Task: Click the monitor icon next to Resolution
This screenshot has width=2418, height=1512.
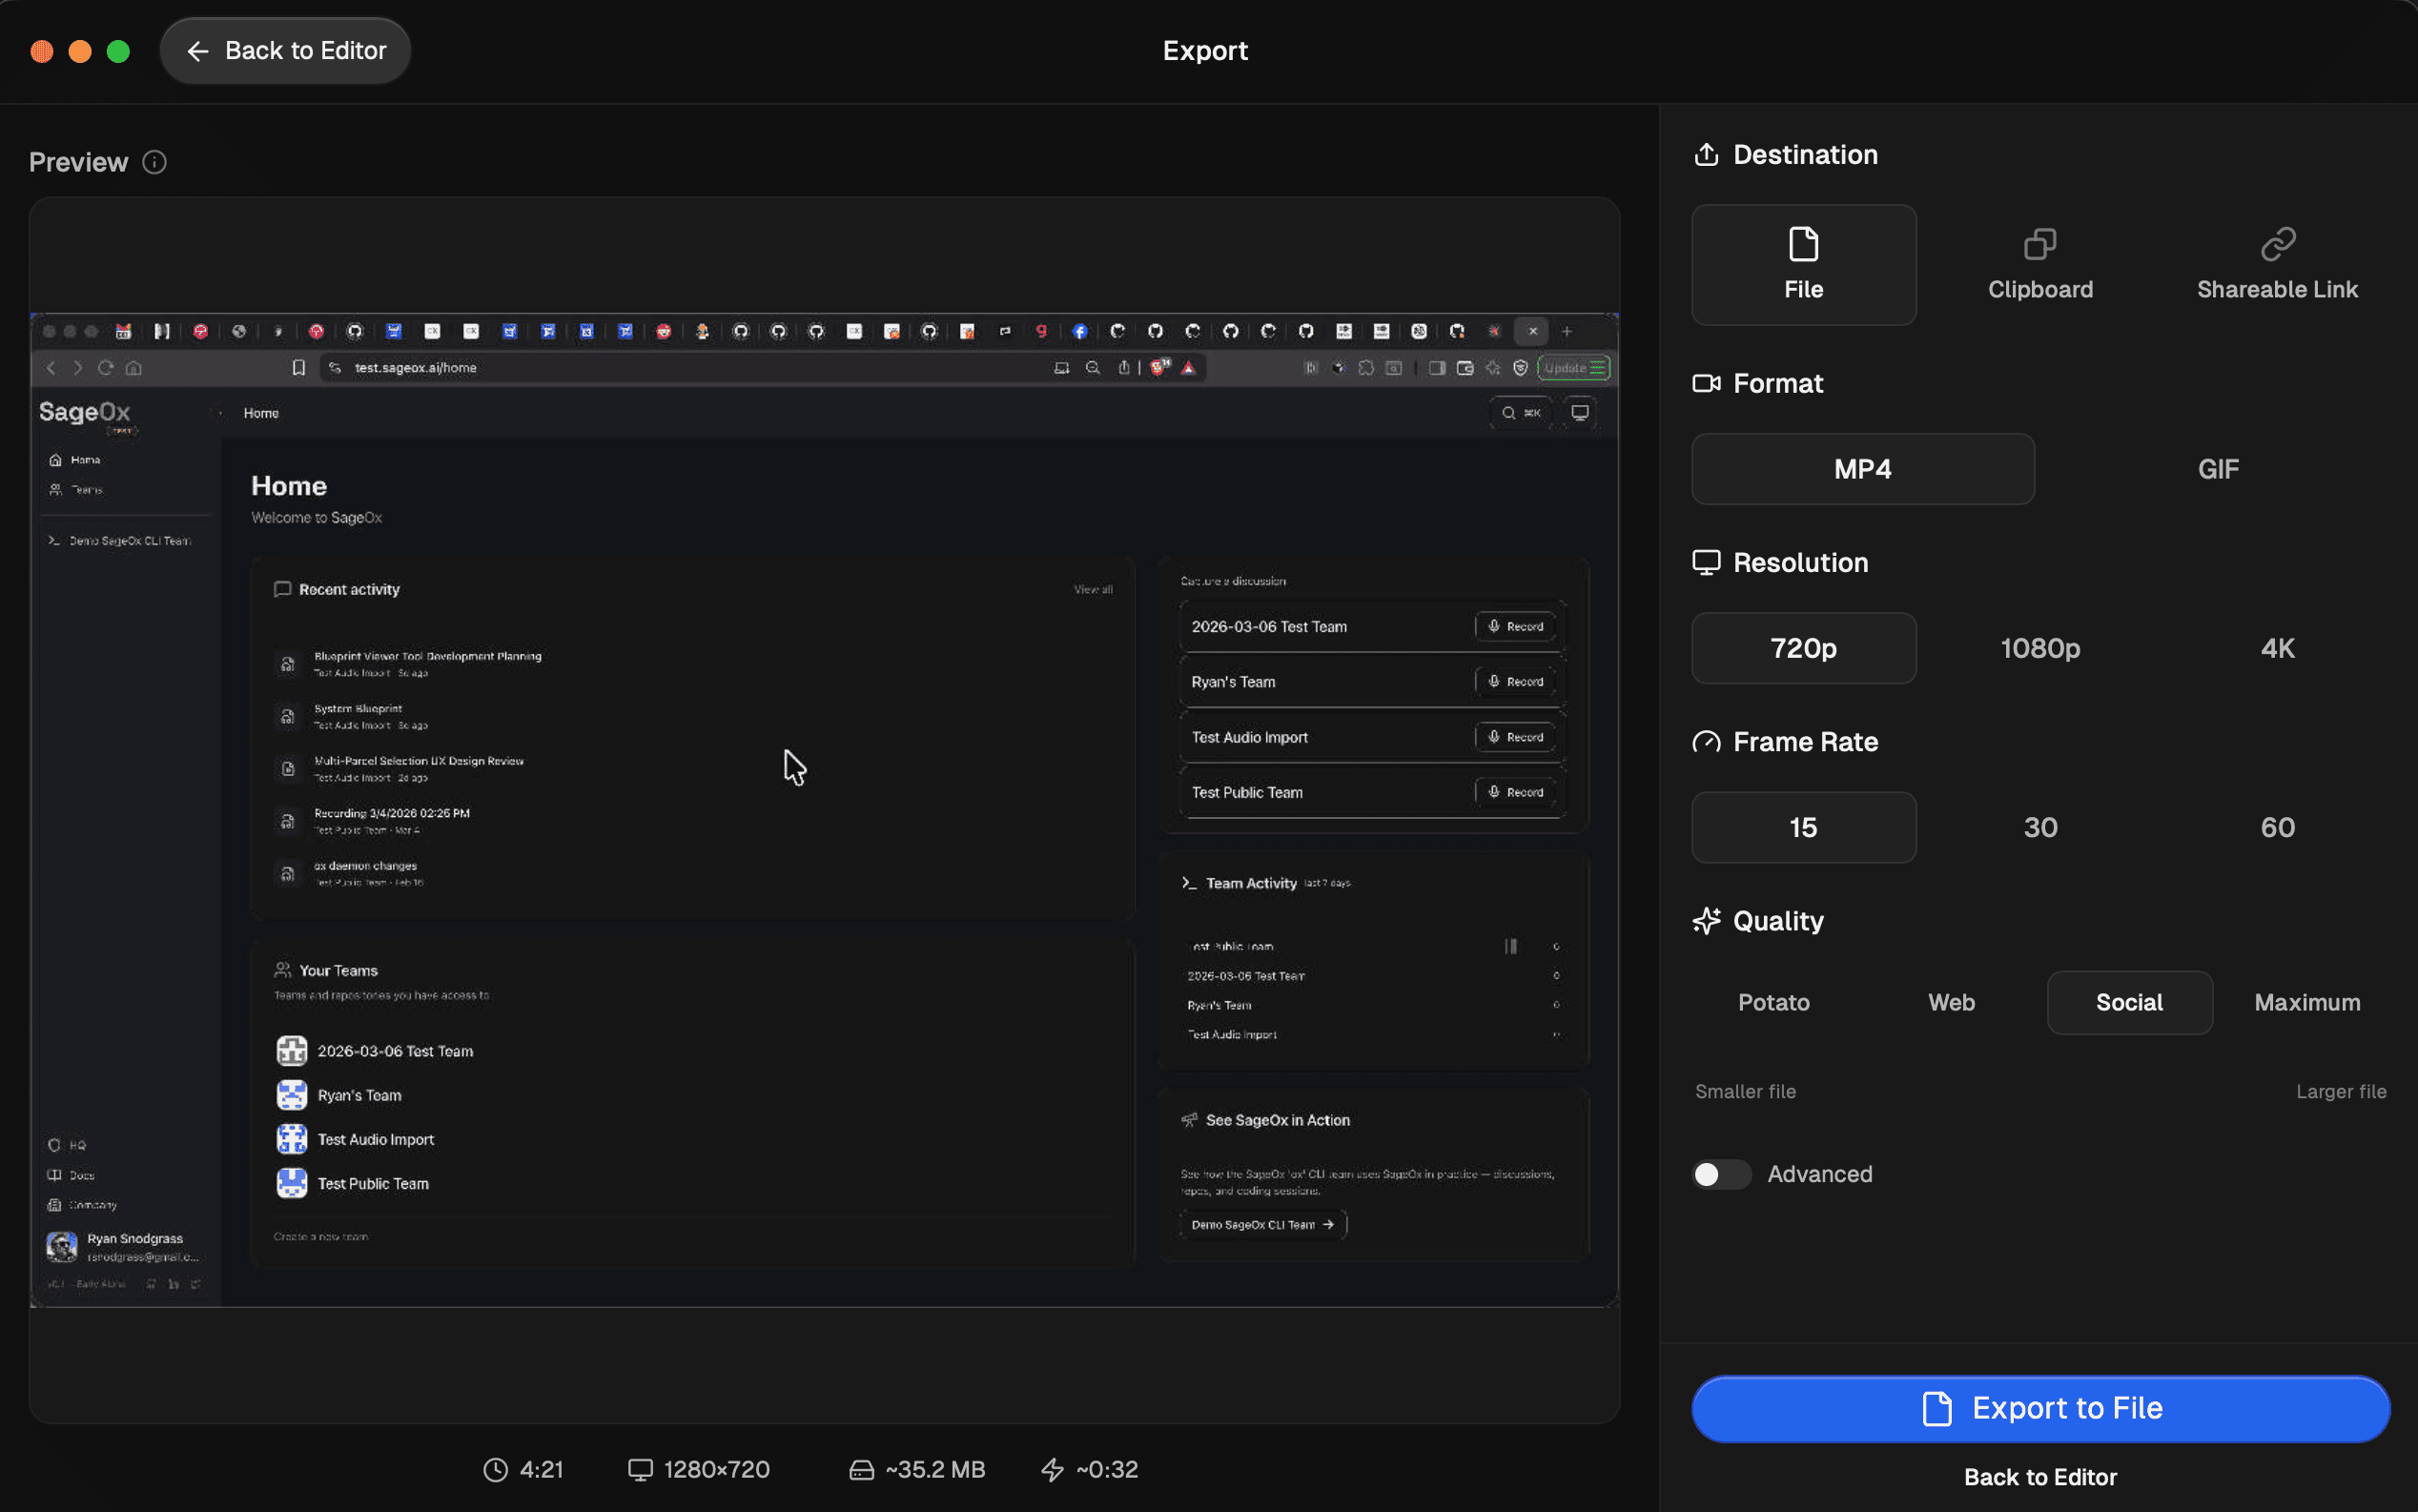Action: [1706, 562]
